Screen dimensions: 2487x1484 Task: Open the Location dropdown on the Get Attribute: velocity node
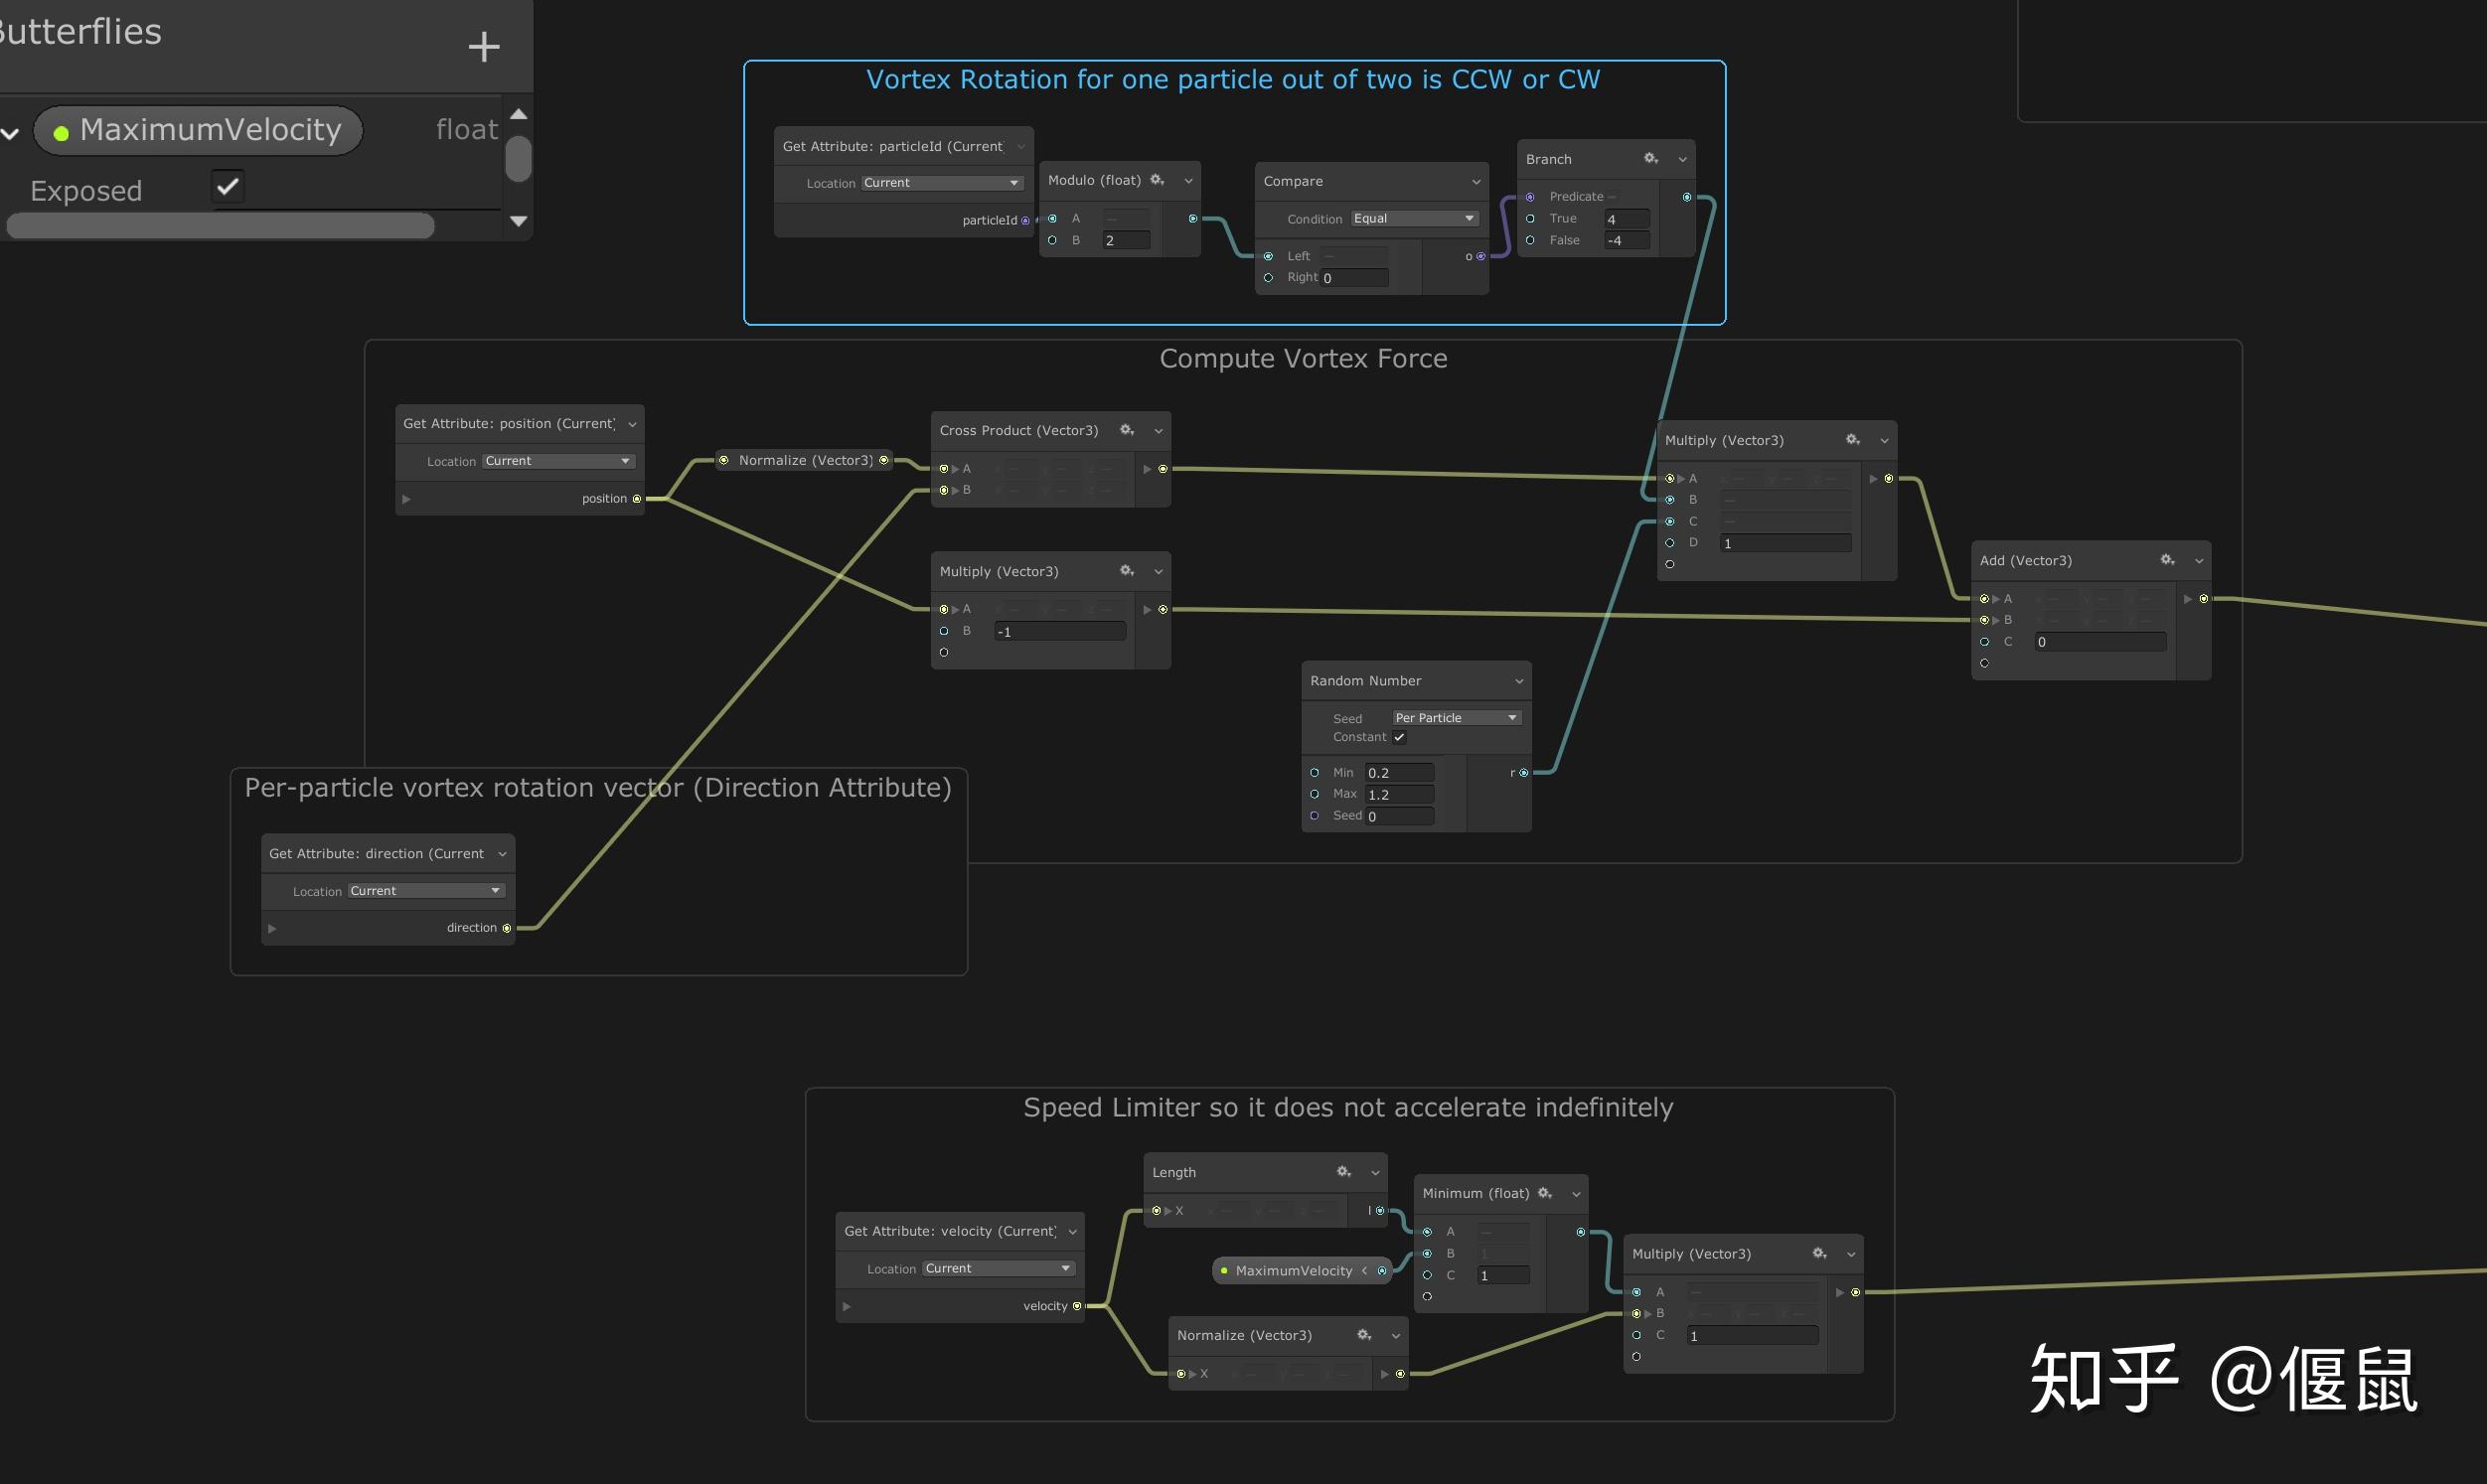tap(997, 1268)
